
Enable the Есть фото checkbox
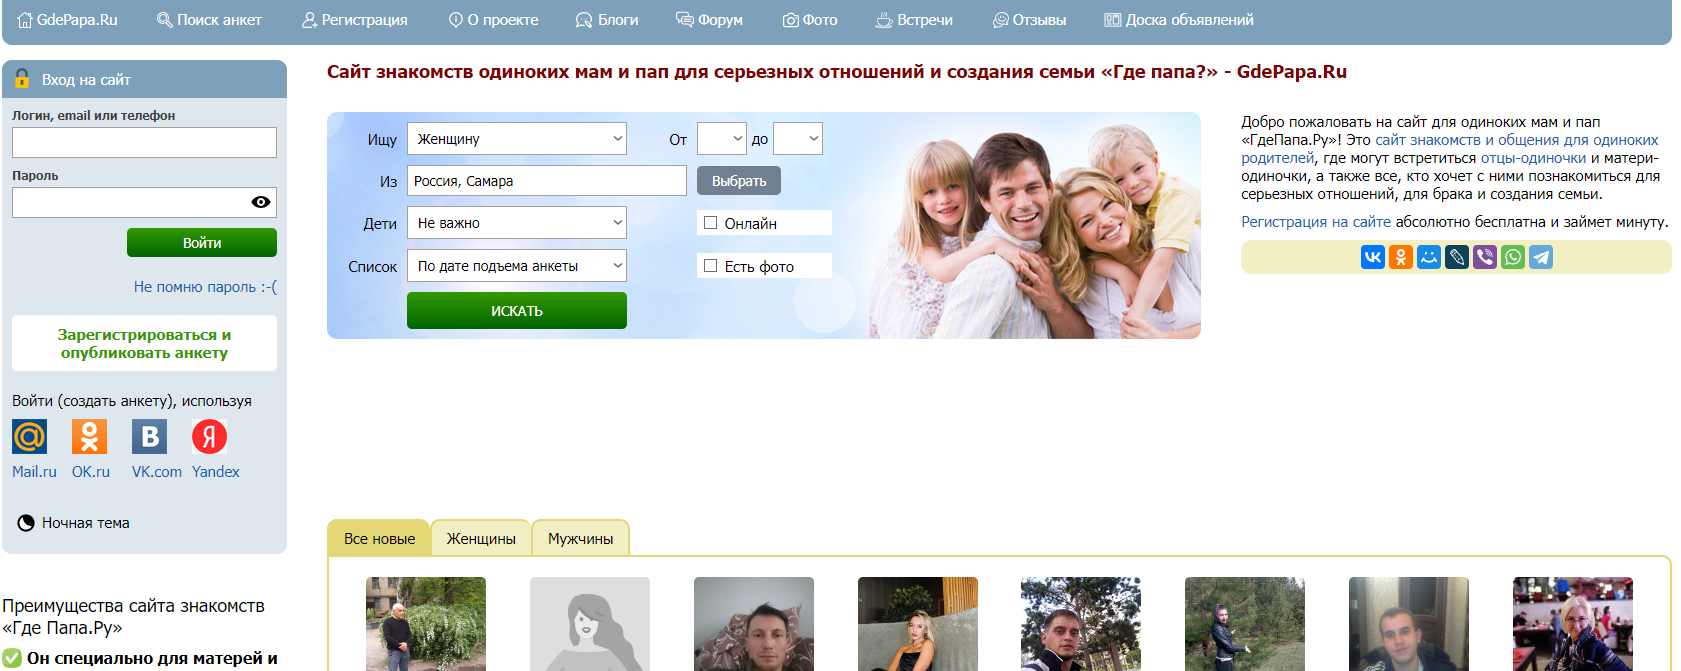(710, 266)
